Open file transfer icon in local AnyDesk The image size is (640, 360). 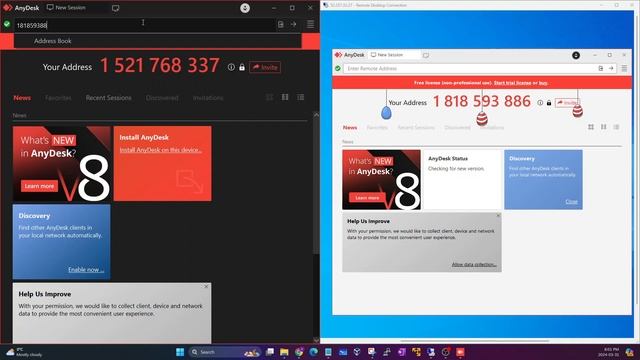[x=281, y=24]
